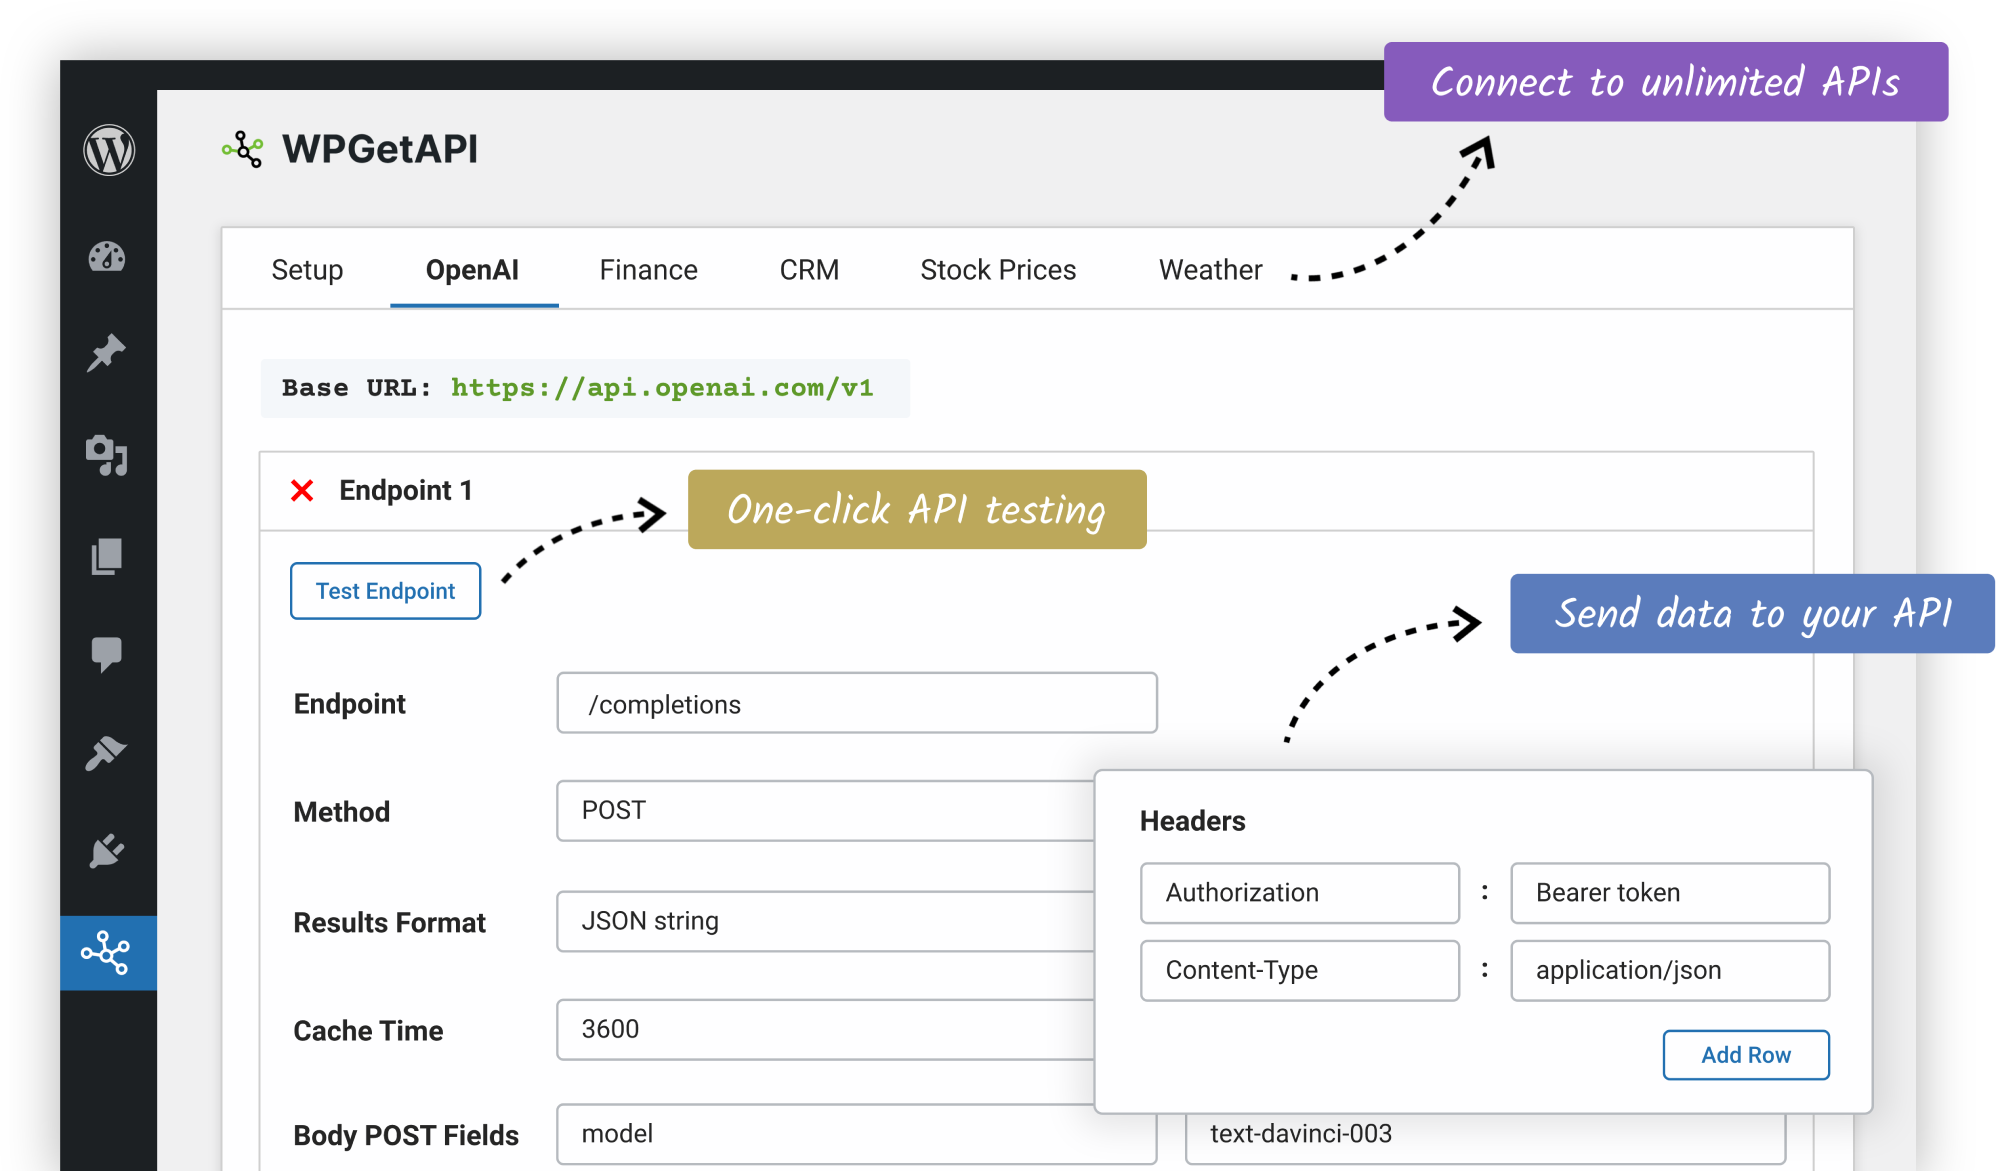Open the highlighted WPGetAPI sidebar icon
Screen dimensions: 2000x1171
point(108,953)
